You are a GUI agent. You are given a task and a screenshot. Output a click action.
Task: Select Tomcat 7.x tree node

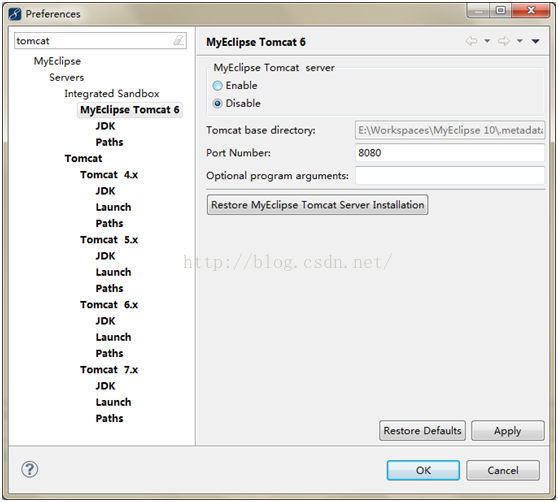[x=109, y=370]
